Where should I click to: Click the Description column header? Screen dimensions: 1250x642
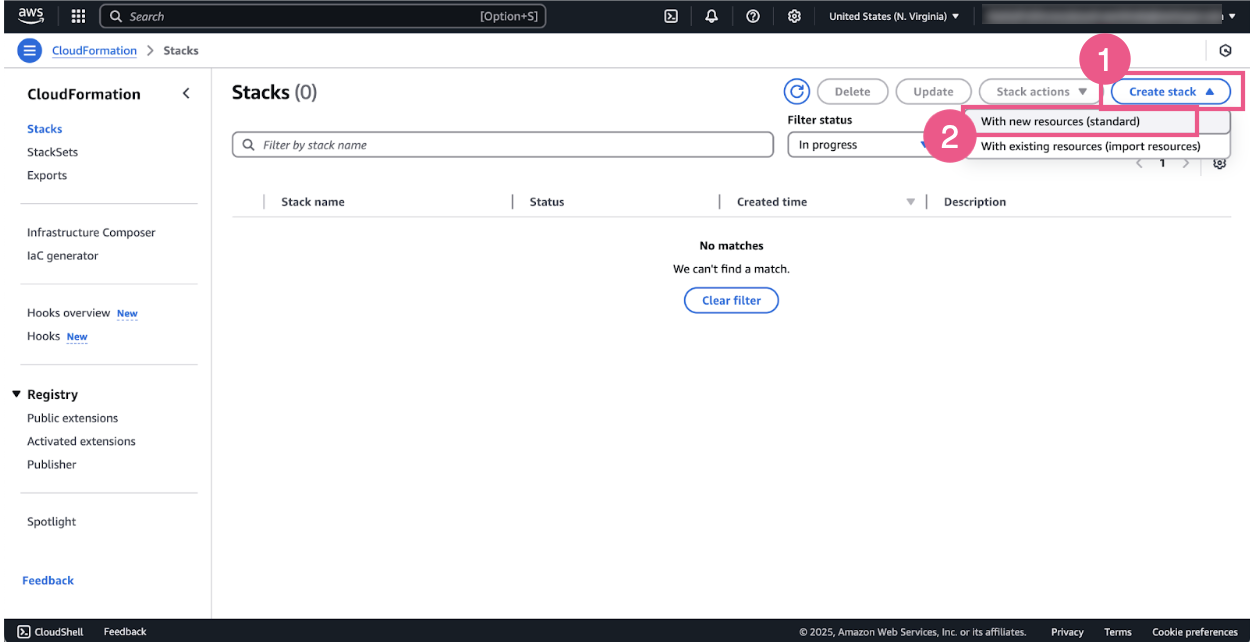coord(975,202)
